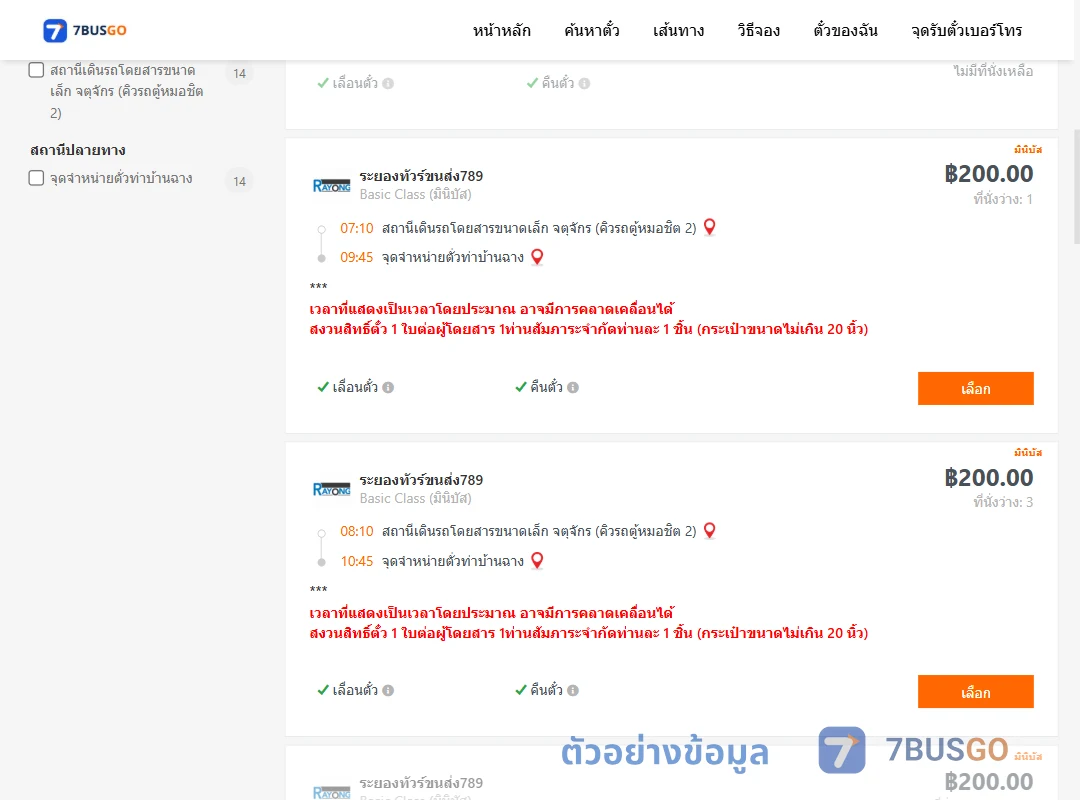This screenshot has width=1080, height=800.
Task: Open ค้นหาตั๋ว menu item
Action: point(592,31)
